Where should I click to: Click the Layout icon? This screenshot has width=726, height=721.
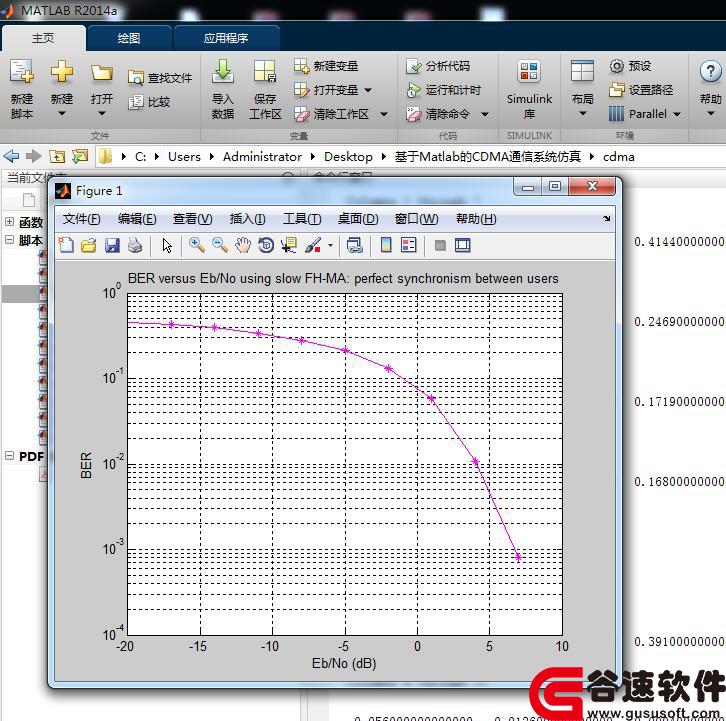click(582, 72)
